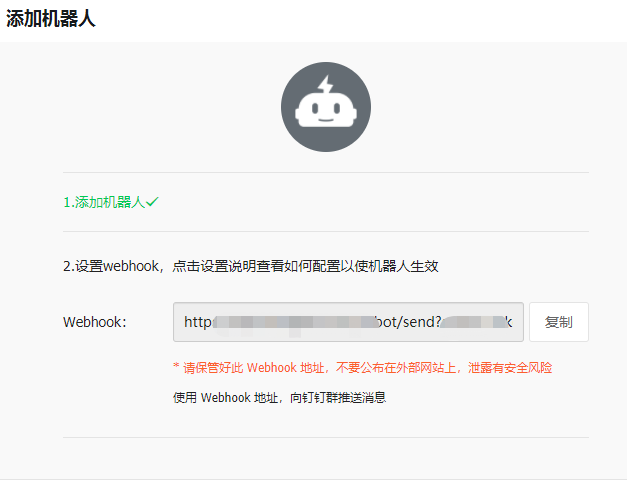The width and height of the screenshot is (627, 482).
Task: Click the '使用 Webhook 地址，向钉钉群推送消息' text
Action: [x=280, y=398]
